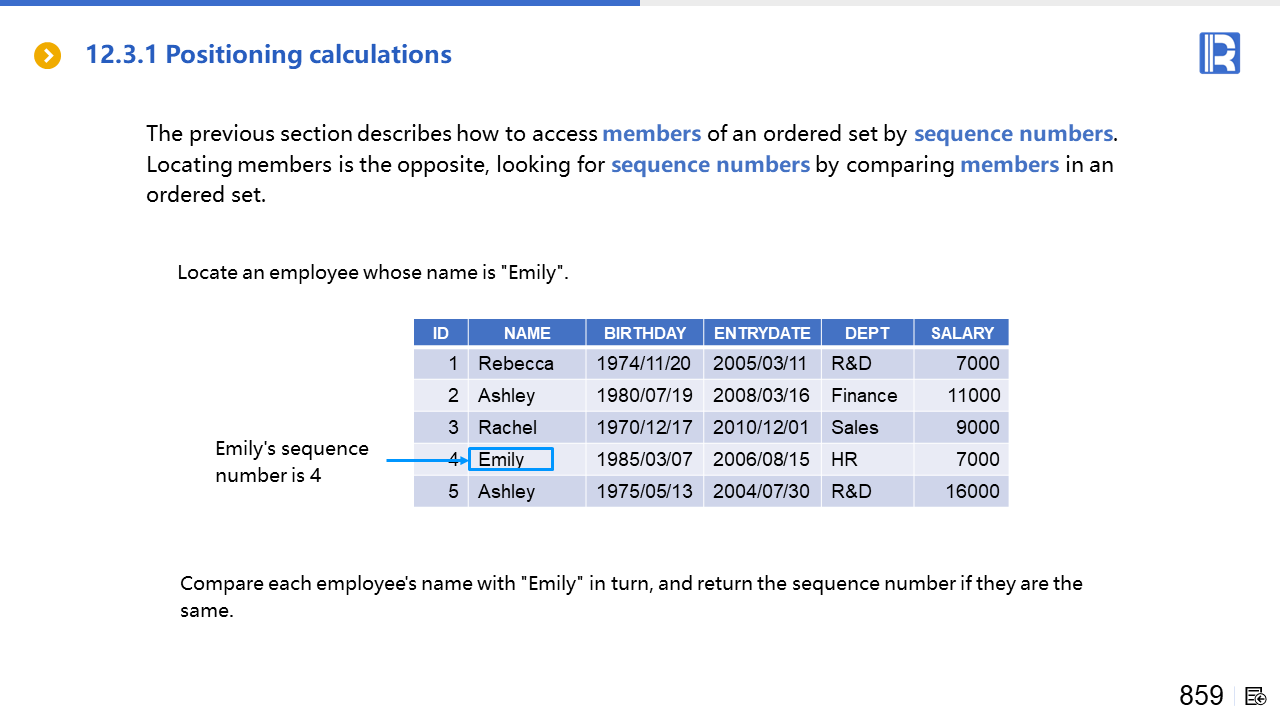
Task: Click the "Emily's sequence number is 4" label
Action: (x=292, y=462)
